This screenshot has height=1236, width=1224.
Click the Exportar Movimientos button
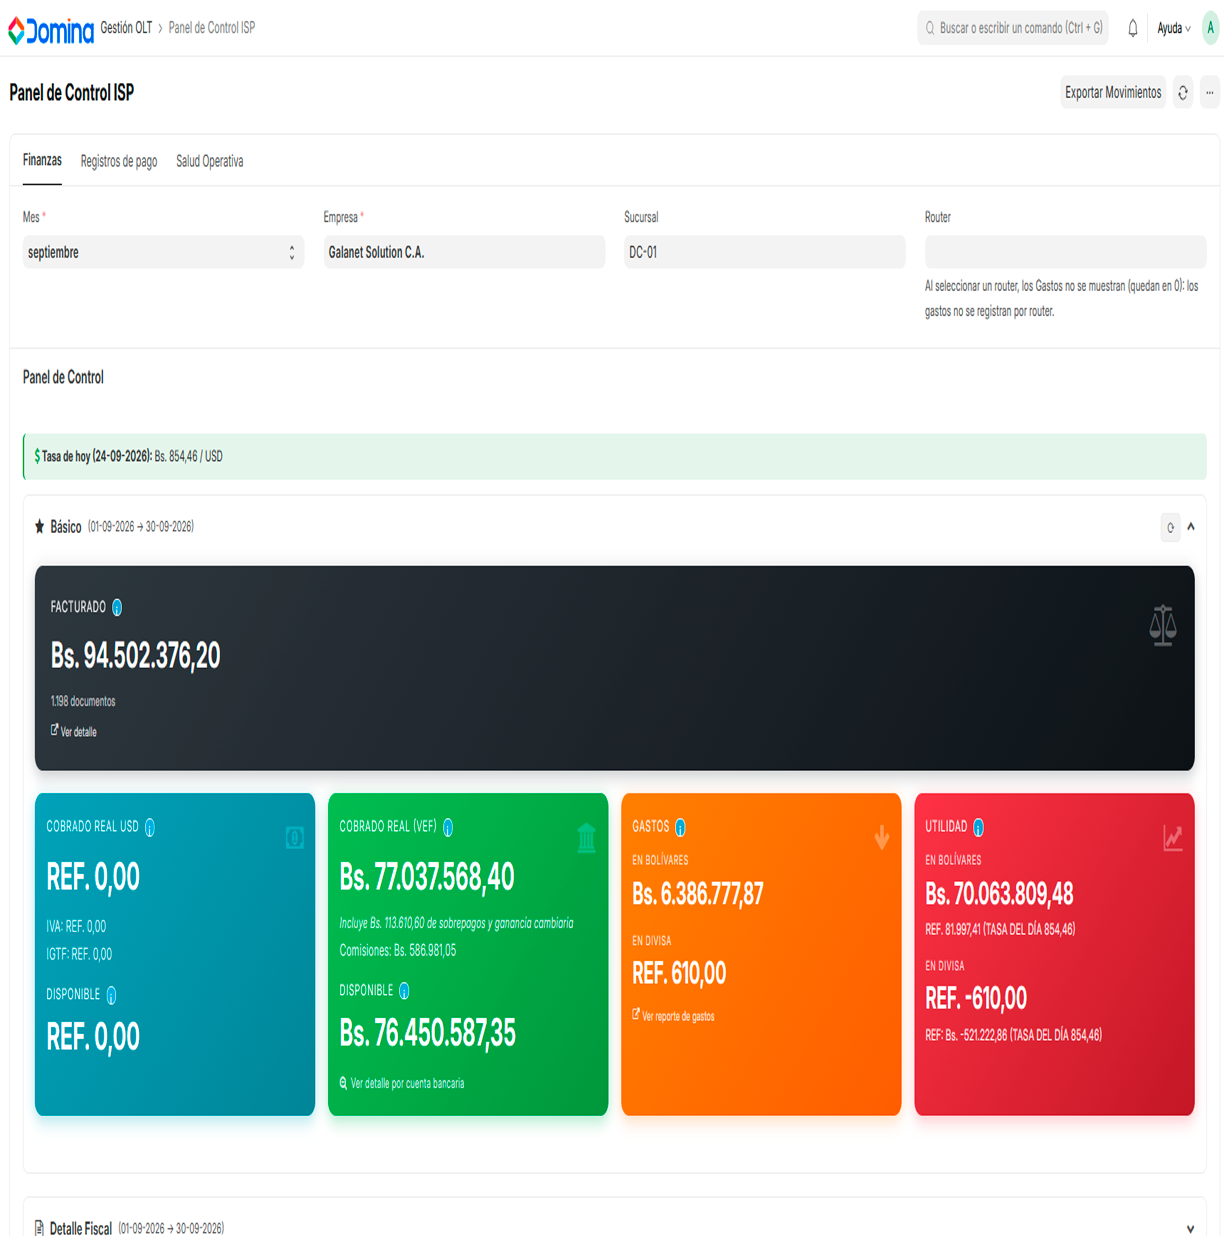pyautogui.click(x=1113, y=92)
